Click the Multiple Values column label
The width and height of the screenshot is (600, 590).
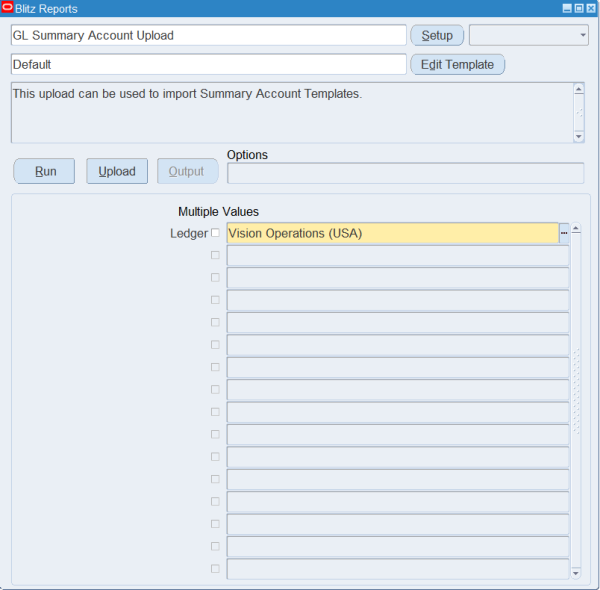click(x=218, y=212)
